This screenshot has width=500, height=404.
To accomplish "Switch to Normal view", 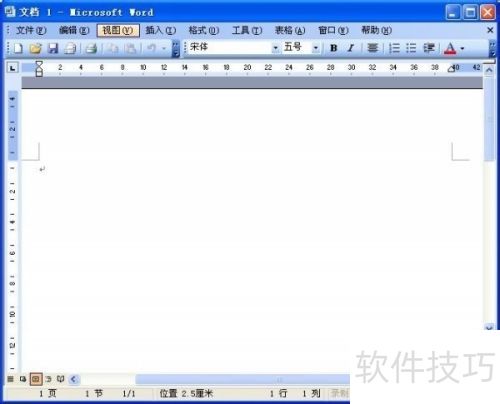I will point(11,379).
